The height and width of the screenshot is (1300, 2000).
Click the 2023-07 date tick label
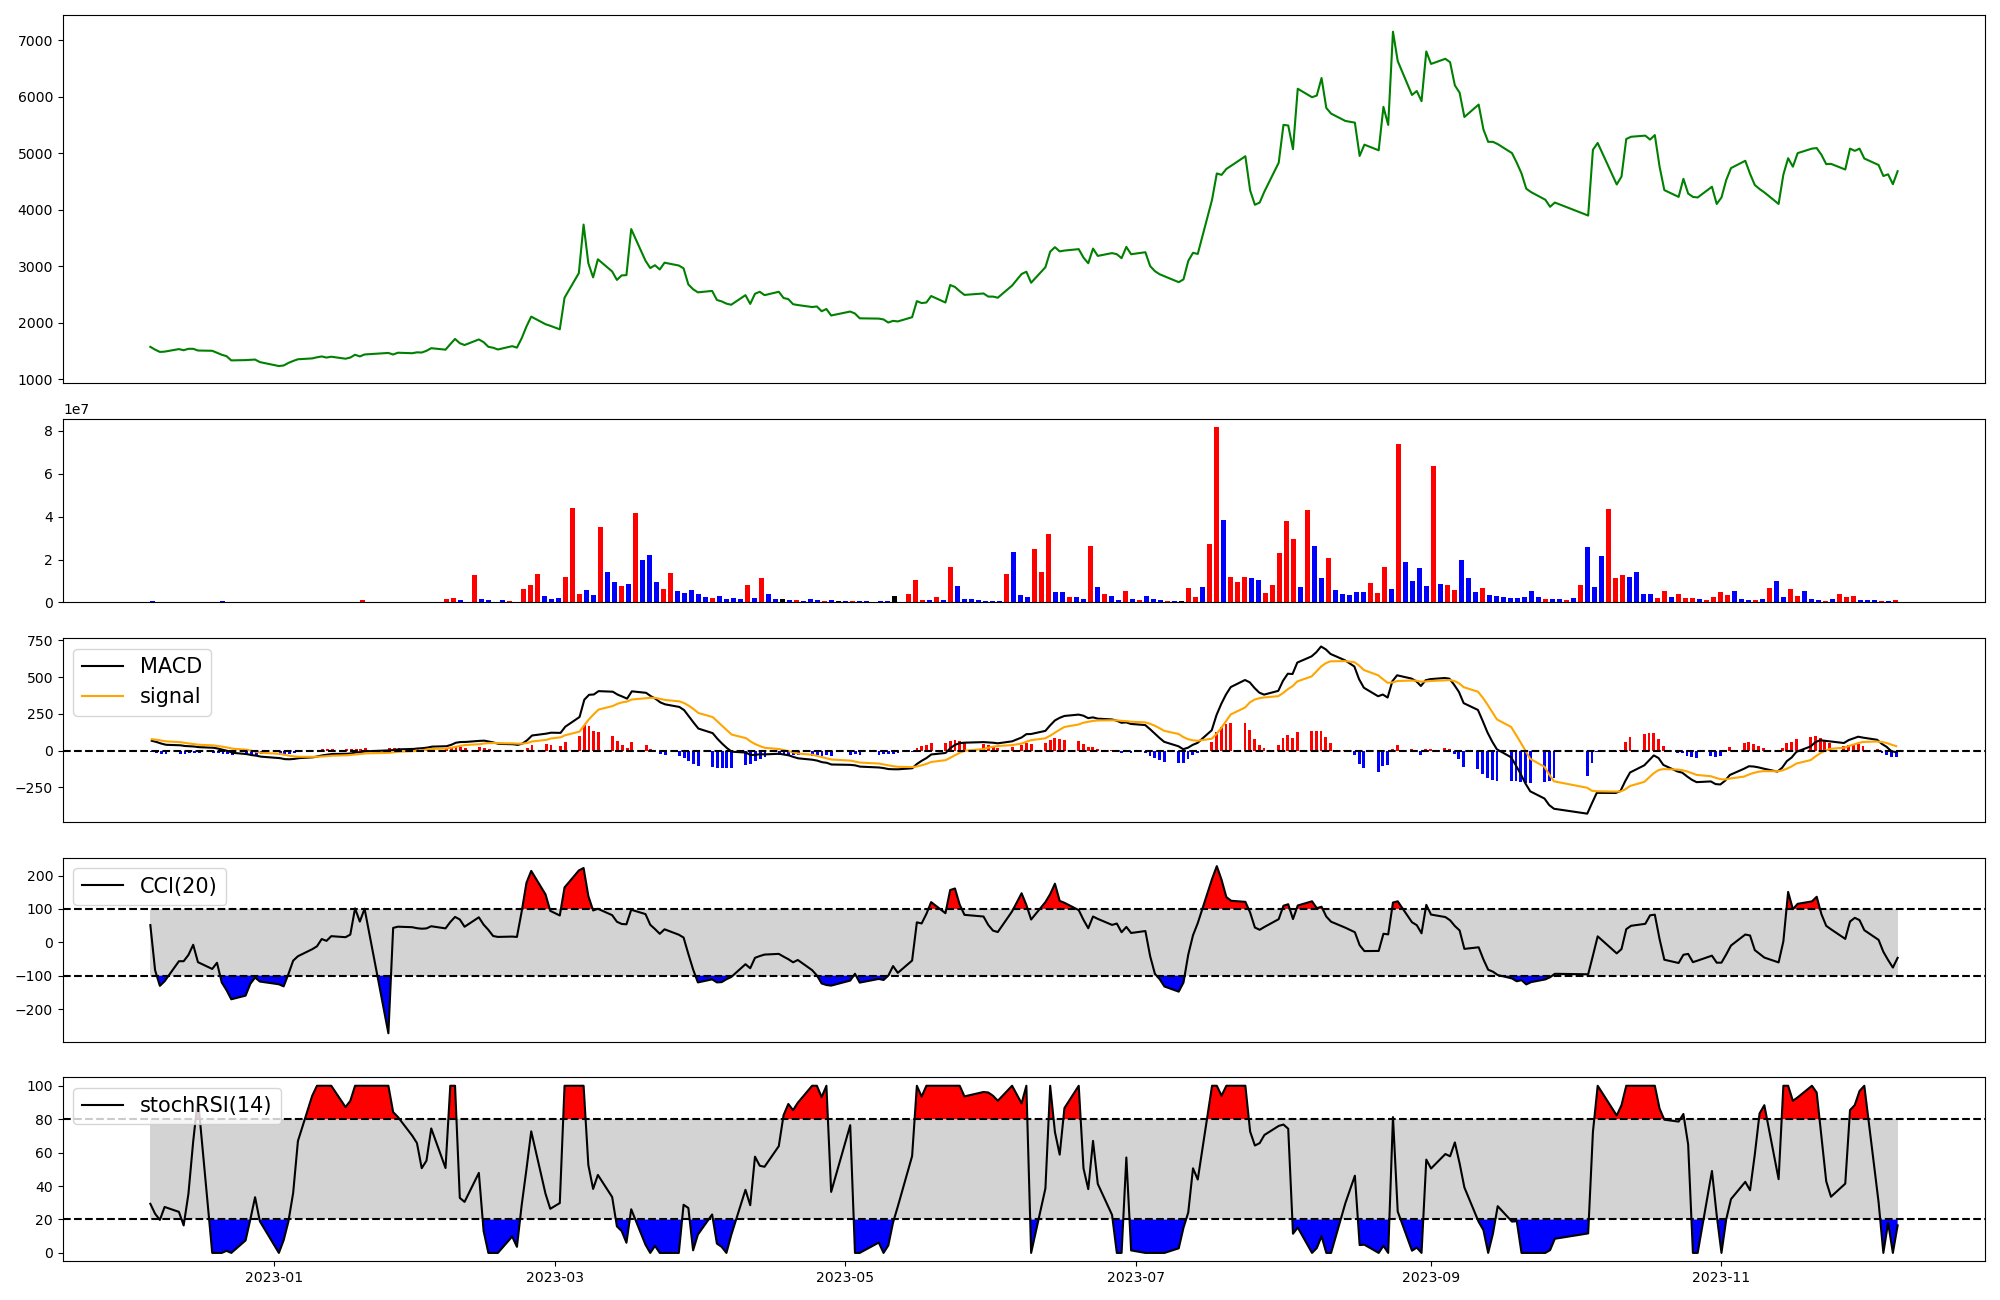(x=1136, y=1277)
